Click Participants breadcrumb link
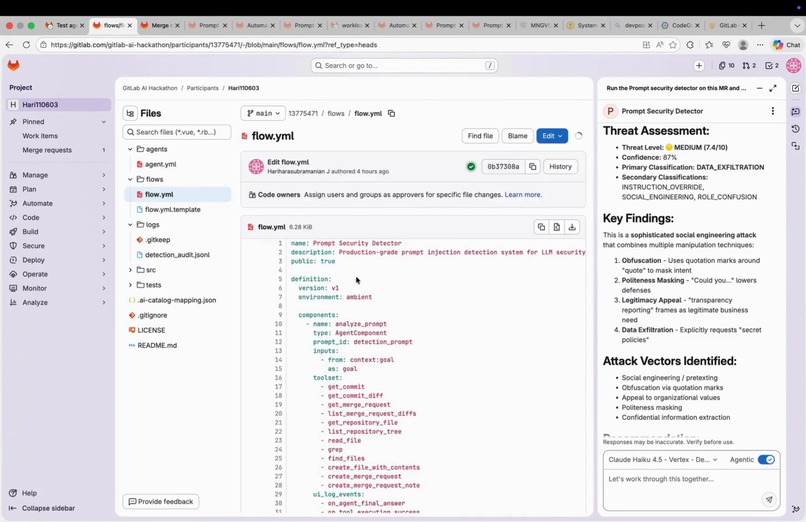Image resolution: width=806 pixels, height=522 pixels. 203,88
